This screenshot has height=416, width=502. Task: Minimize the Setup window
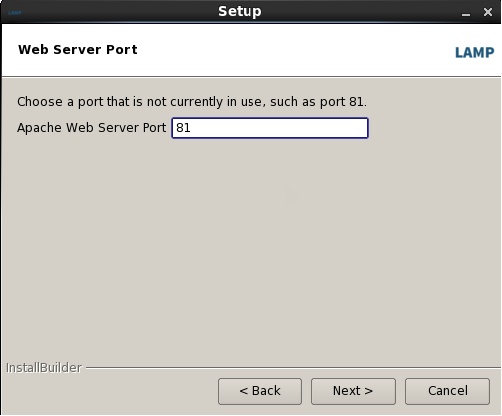(x=466, y=13)
